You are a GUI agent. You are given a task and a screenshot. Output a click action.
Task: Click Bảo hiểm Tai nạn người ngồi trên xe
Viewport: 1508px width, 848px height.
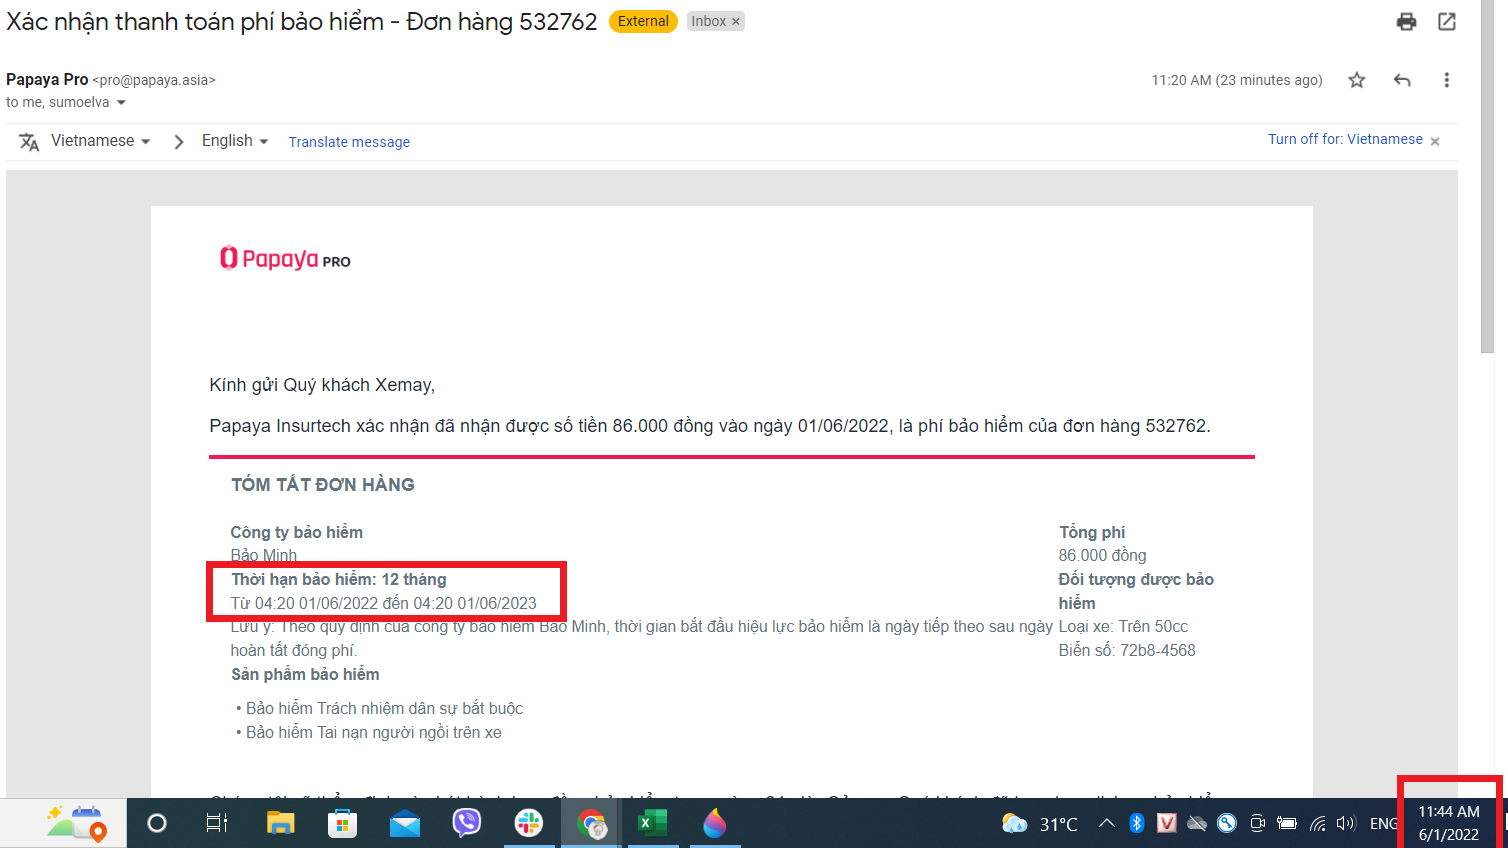click(374, 732)
